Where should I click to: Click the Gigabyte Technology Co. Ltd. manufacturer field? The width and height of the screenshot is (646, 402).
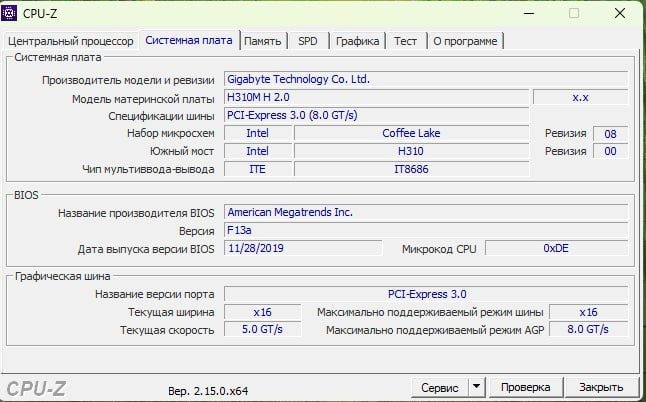tap(426, 79)
